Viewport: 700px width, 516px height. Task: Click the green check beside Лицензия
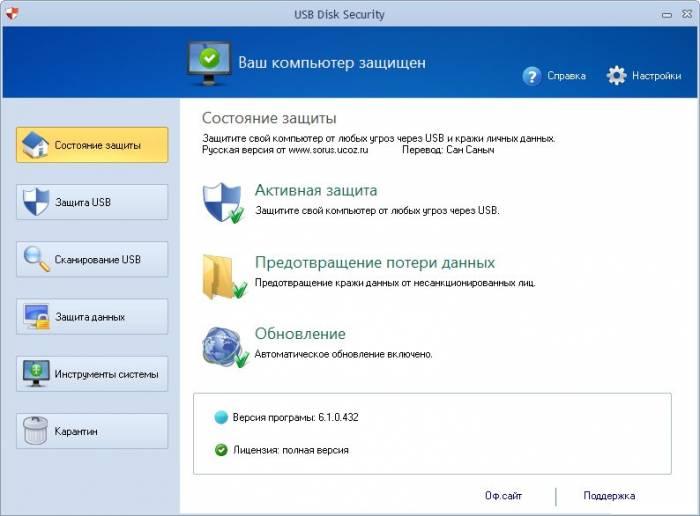[x=221, y=450]
